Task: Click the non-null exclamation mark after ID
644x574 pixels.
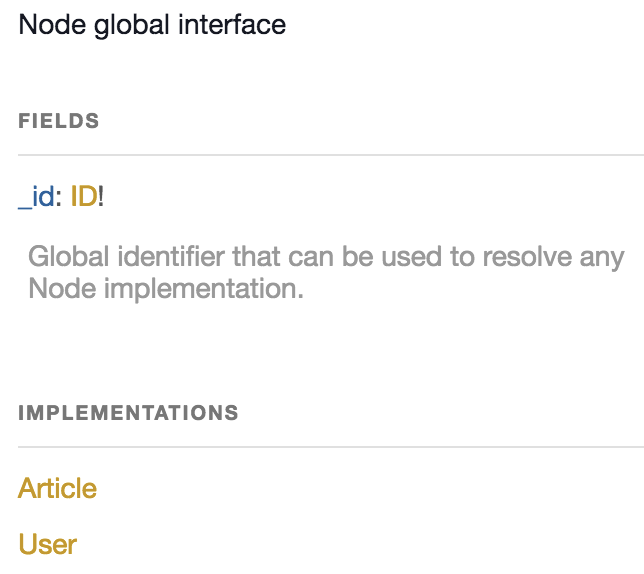Action: pyautogui.click(x=101, y=197)
